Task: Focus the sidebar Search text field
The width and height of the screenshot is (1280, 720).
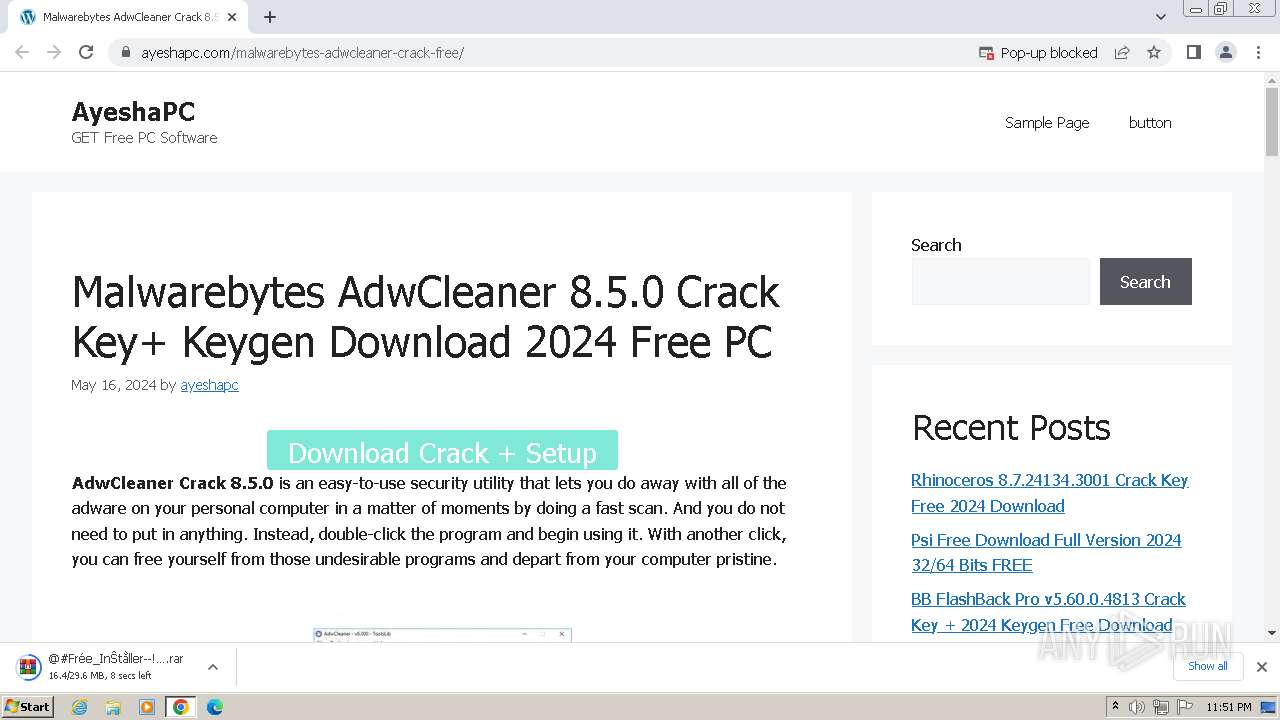Action: point(1000,281)
